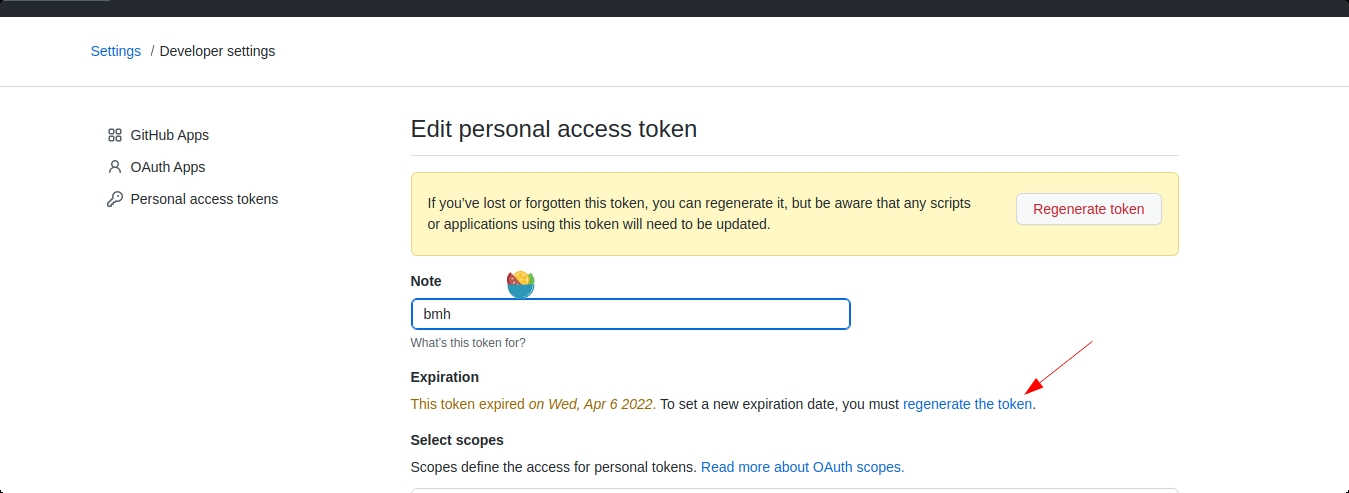Open the GitHub Apps sidebar label
The width and height of the screenshot is (1349, 493).
coord(169,135)
